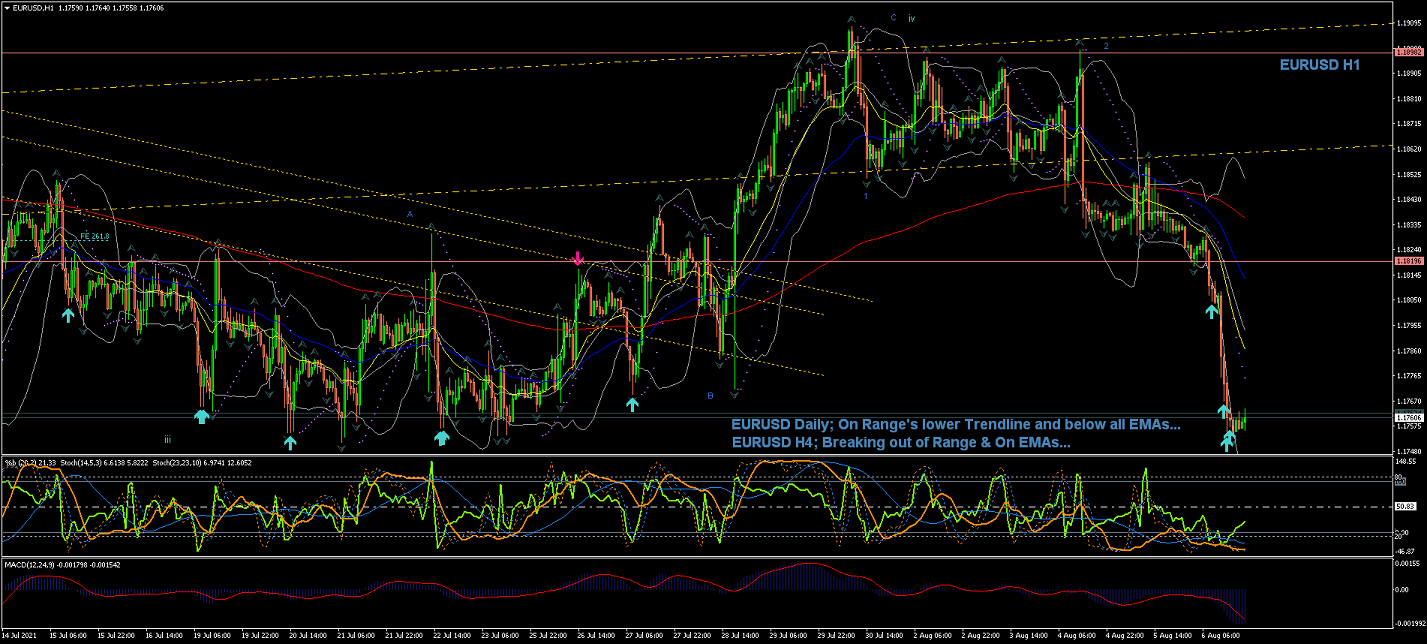Click the cyan wave label iv
The image size is (1427, 644).
click(912, 18)
